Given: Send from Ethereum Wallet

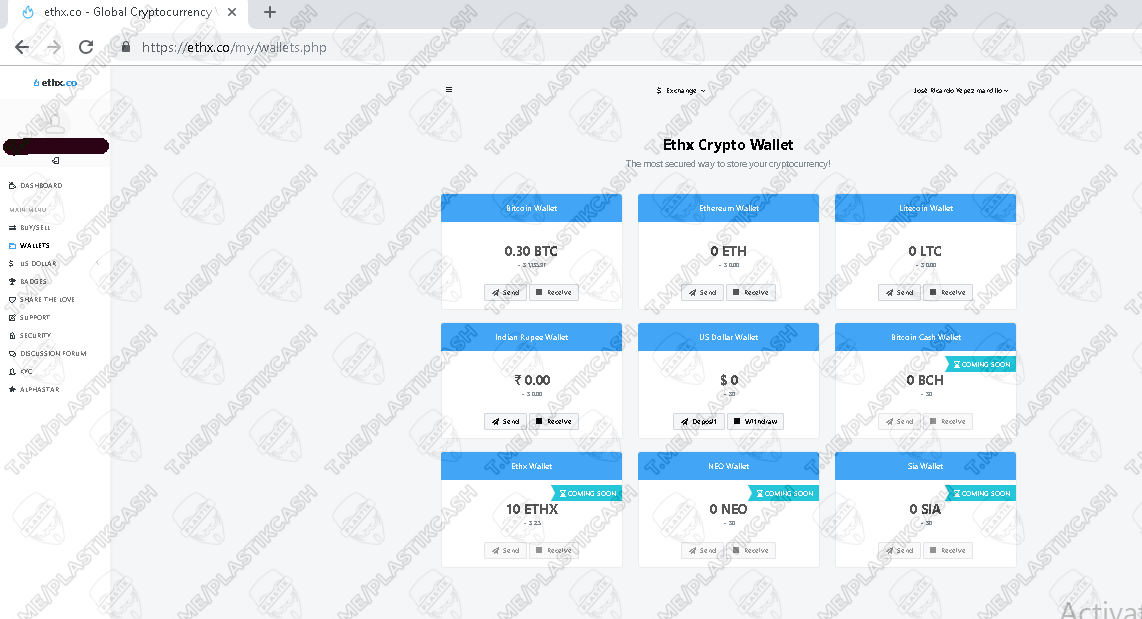Looking at the screenshot, I should point(702,292).
